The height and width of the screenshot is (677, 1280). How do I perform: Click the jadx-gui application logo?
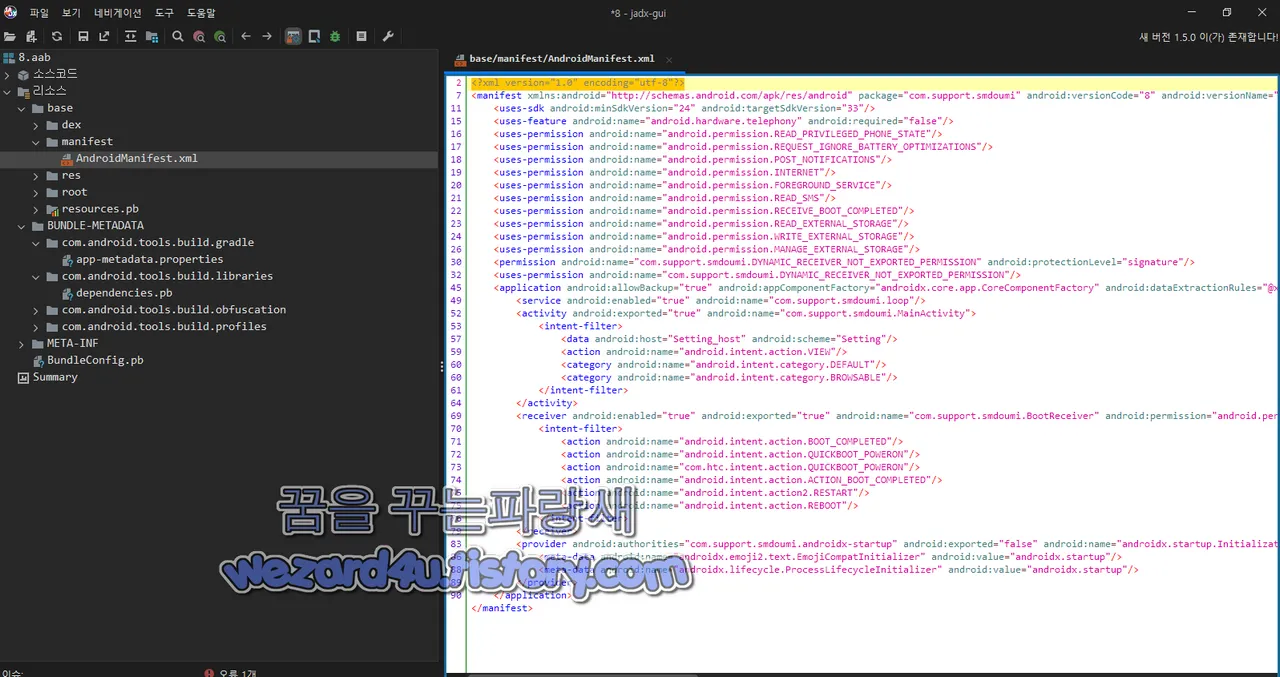(x=10, y=12)
